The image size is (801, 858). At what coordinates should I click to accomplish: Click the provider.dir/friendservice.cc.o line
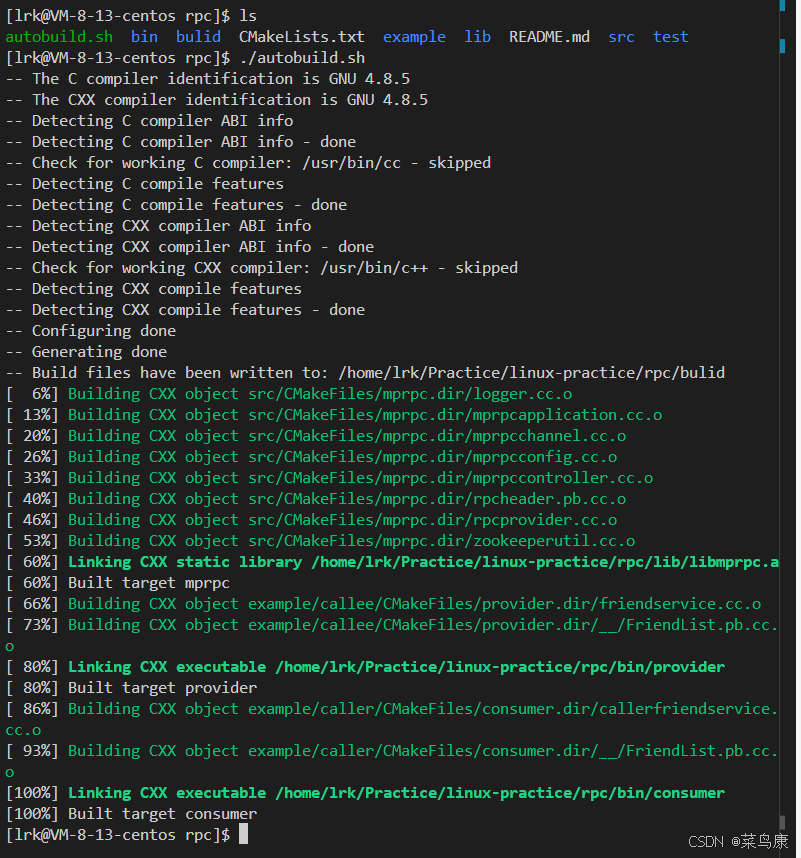point(383,604)
